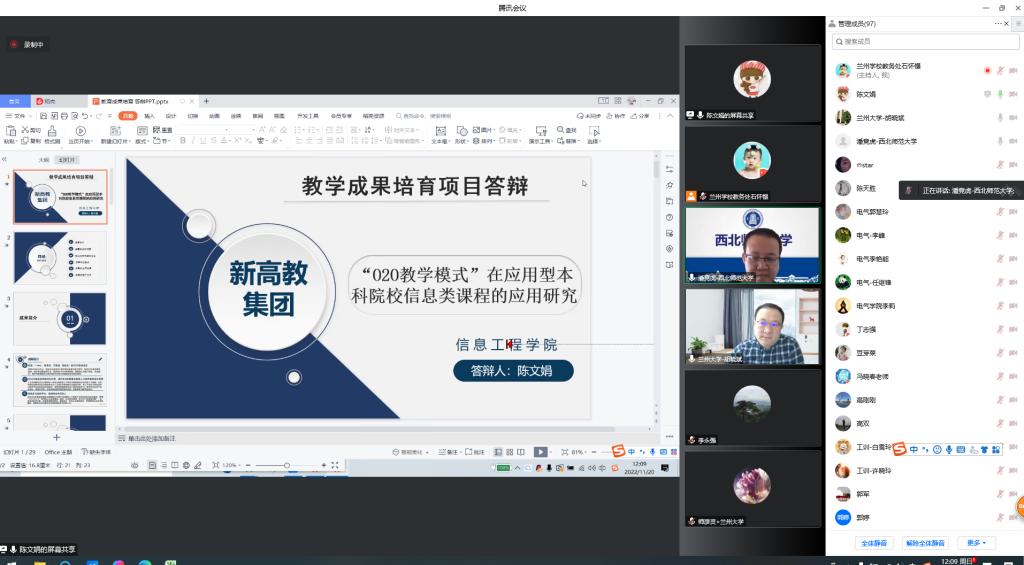Click muted mic icon for 电气-李峰
The width and height of the screenshot is (1024, 565).
pyautogui.click(x=1000, y=235)
